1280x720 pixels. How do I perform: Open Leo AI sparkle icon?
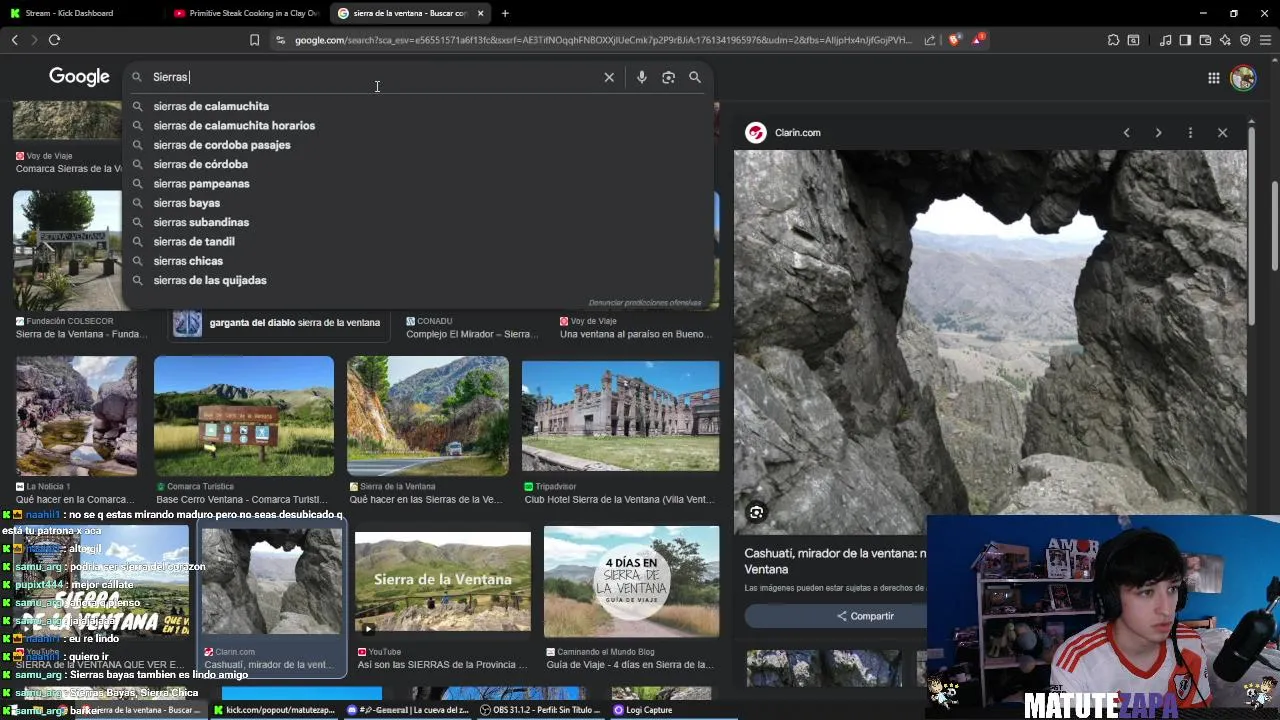pyautogui.click(x=1225, y=40)
